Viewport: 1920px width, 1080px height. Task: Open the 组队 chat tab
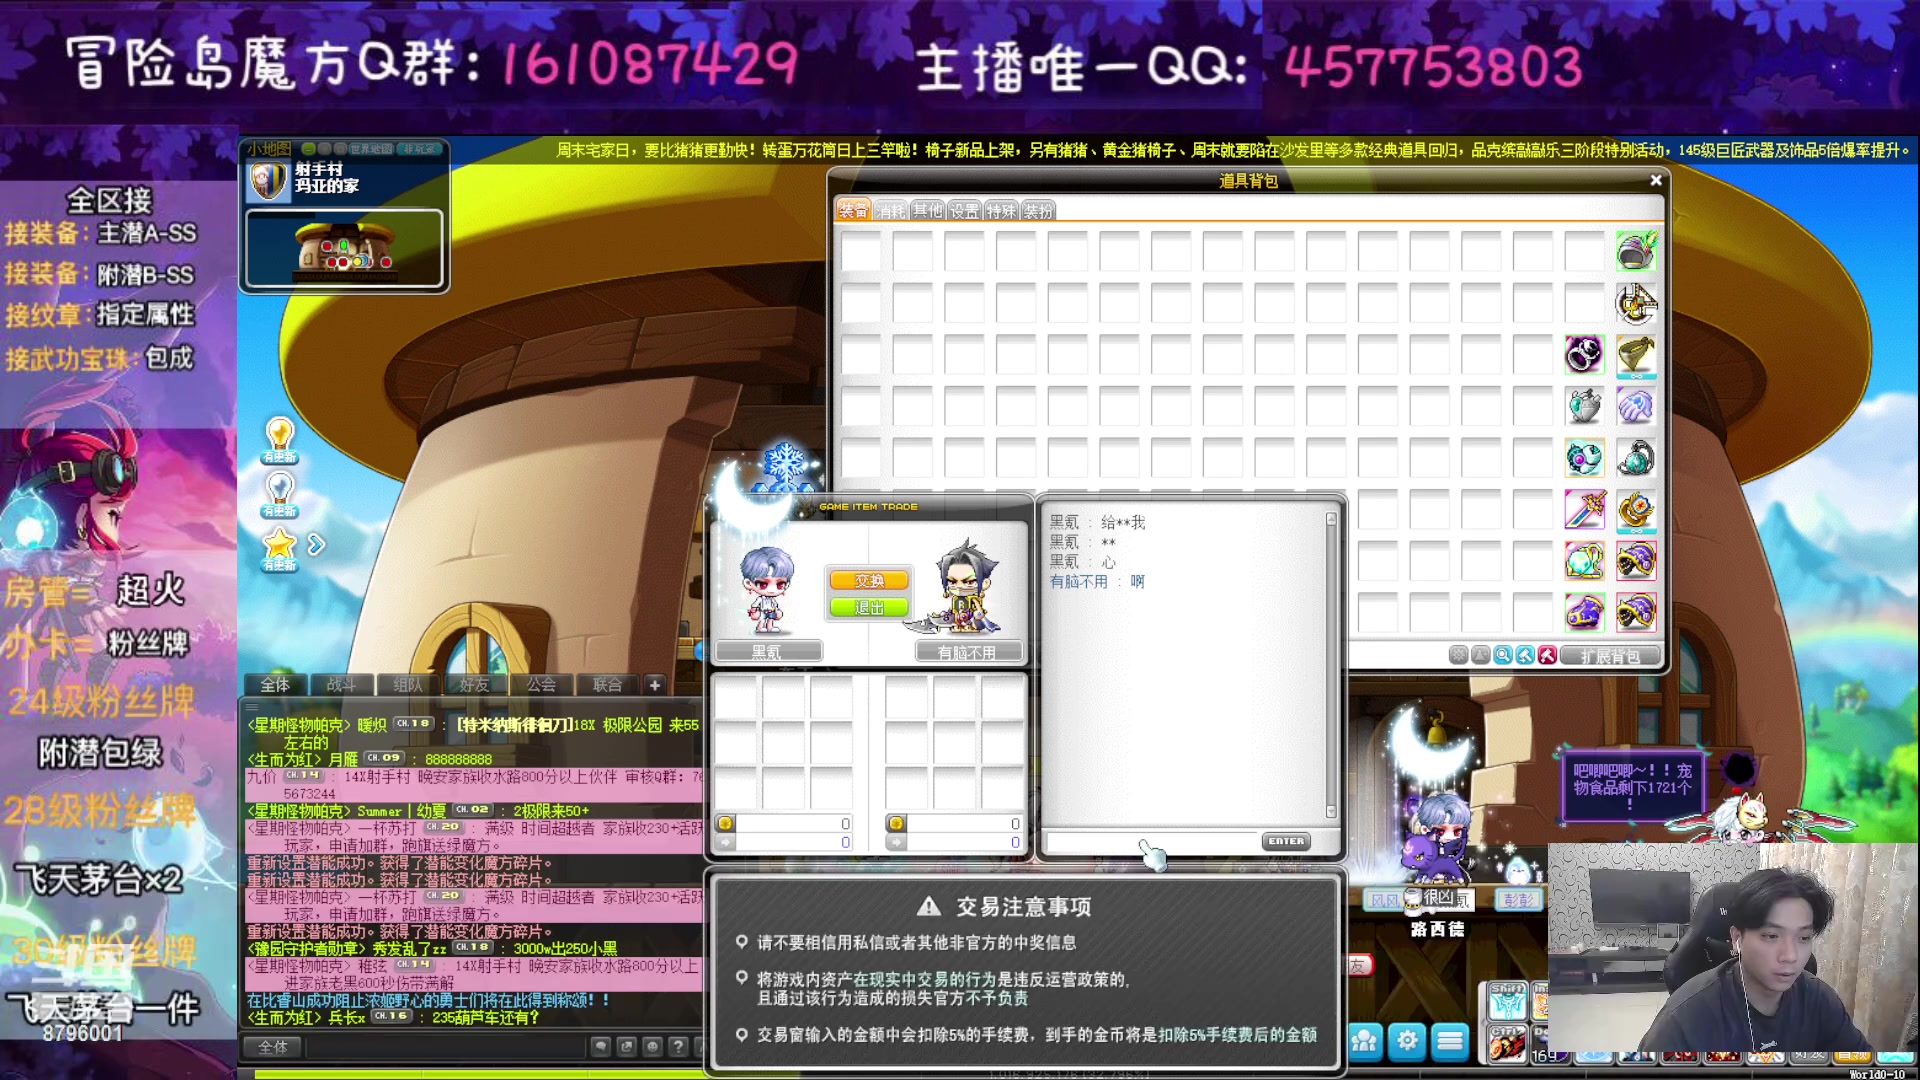[408, 685]
